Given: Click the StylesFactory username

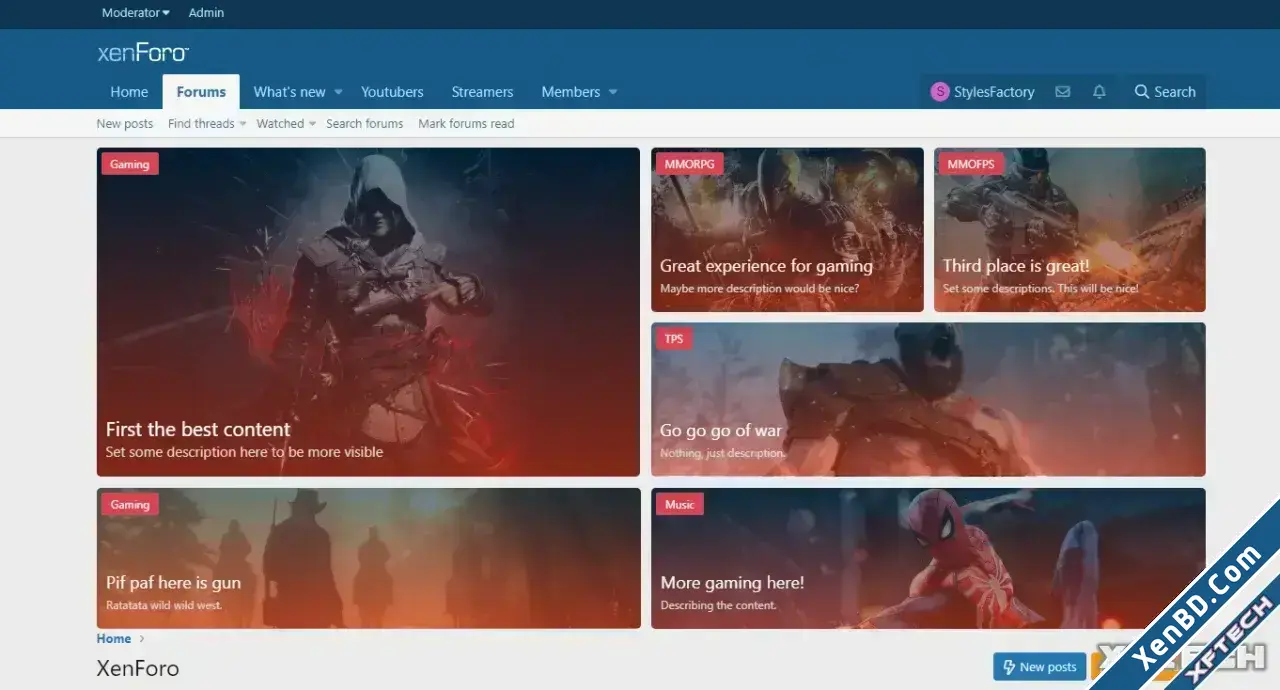Looking at the screenshot, I should [994, 92].
